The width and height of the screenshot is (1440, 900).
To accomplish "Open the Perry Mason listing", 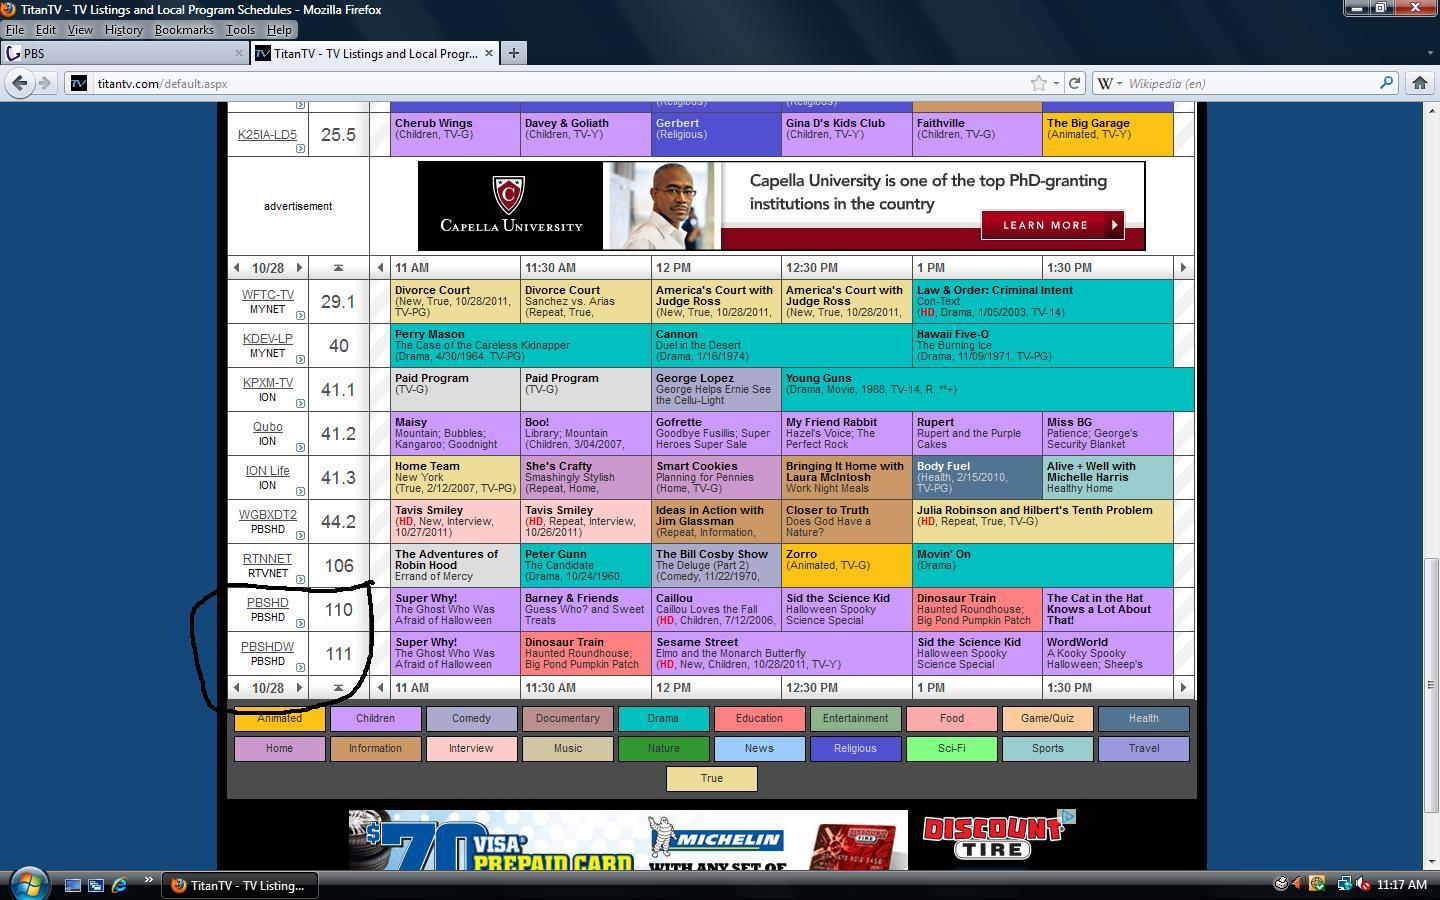I will click(520, 345).
